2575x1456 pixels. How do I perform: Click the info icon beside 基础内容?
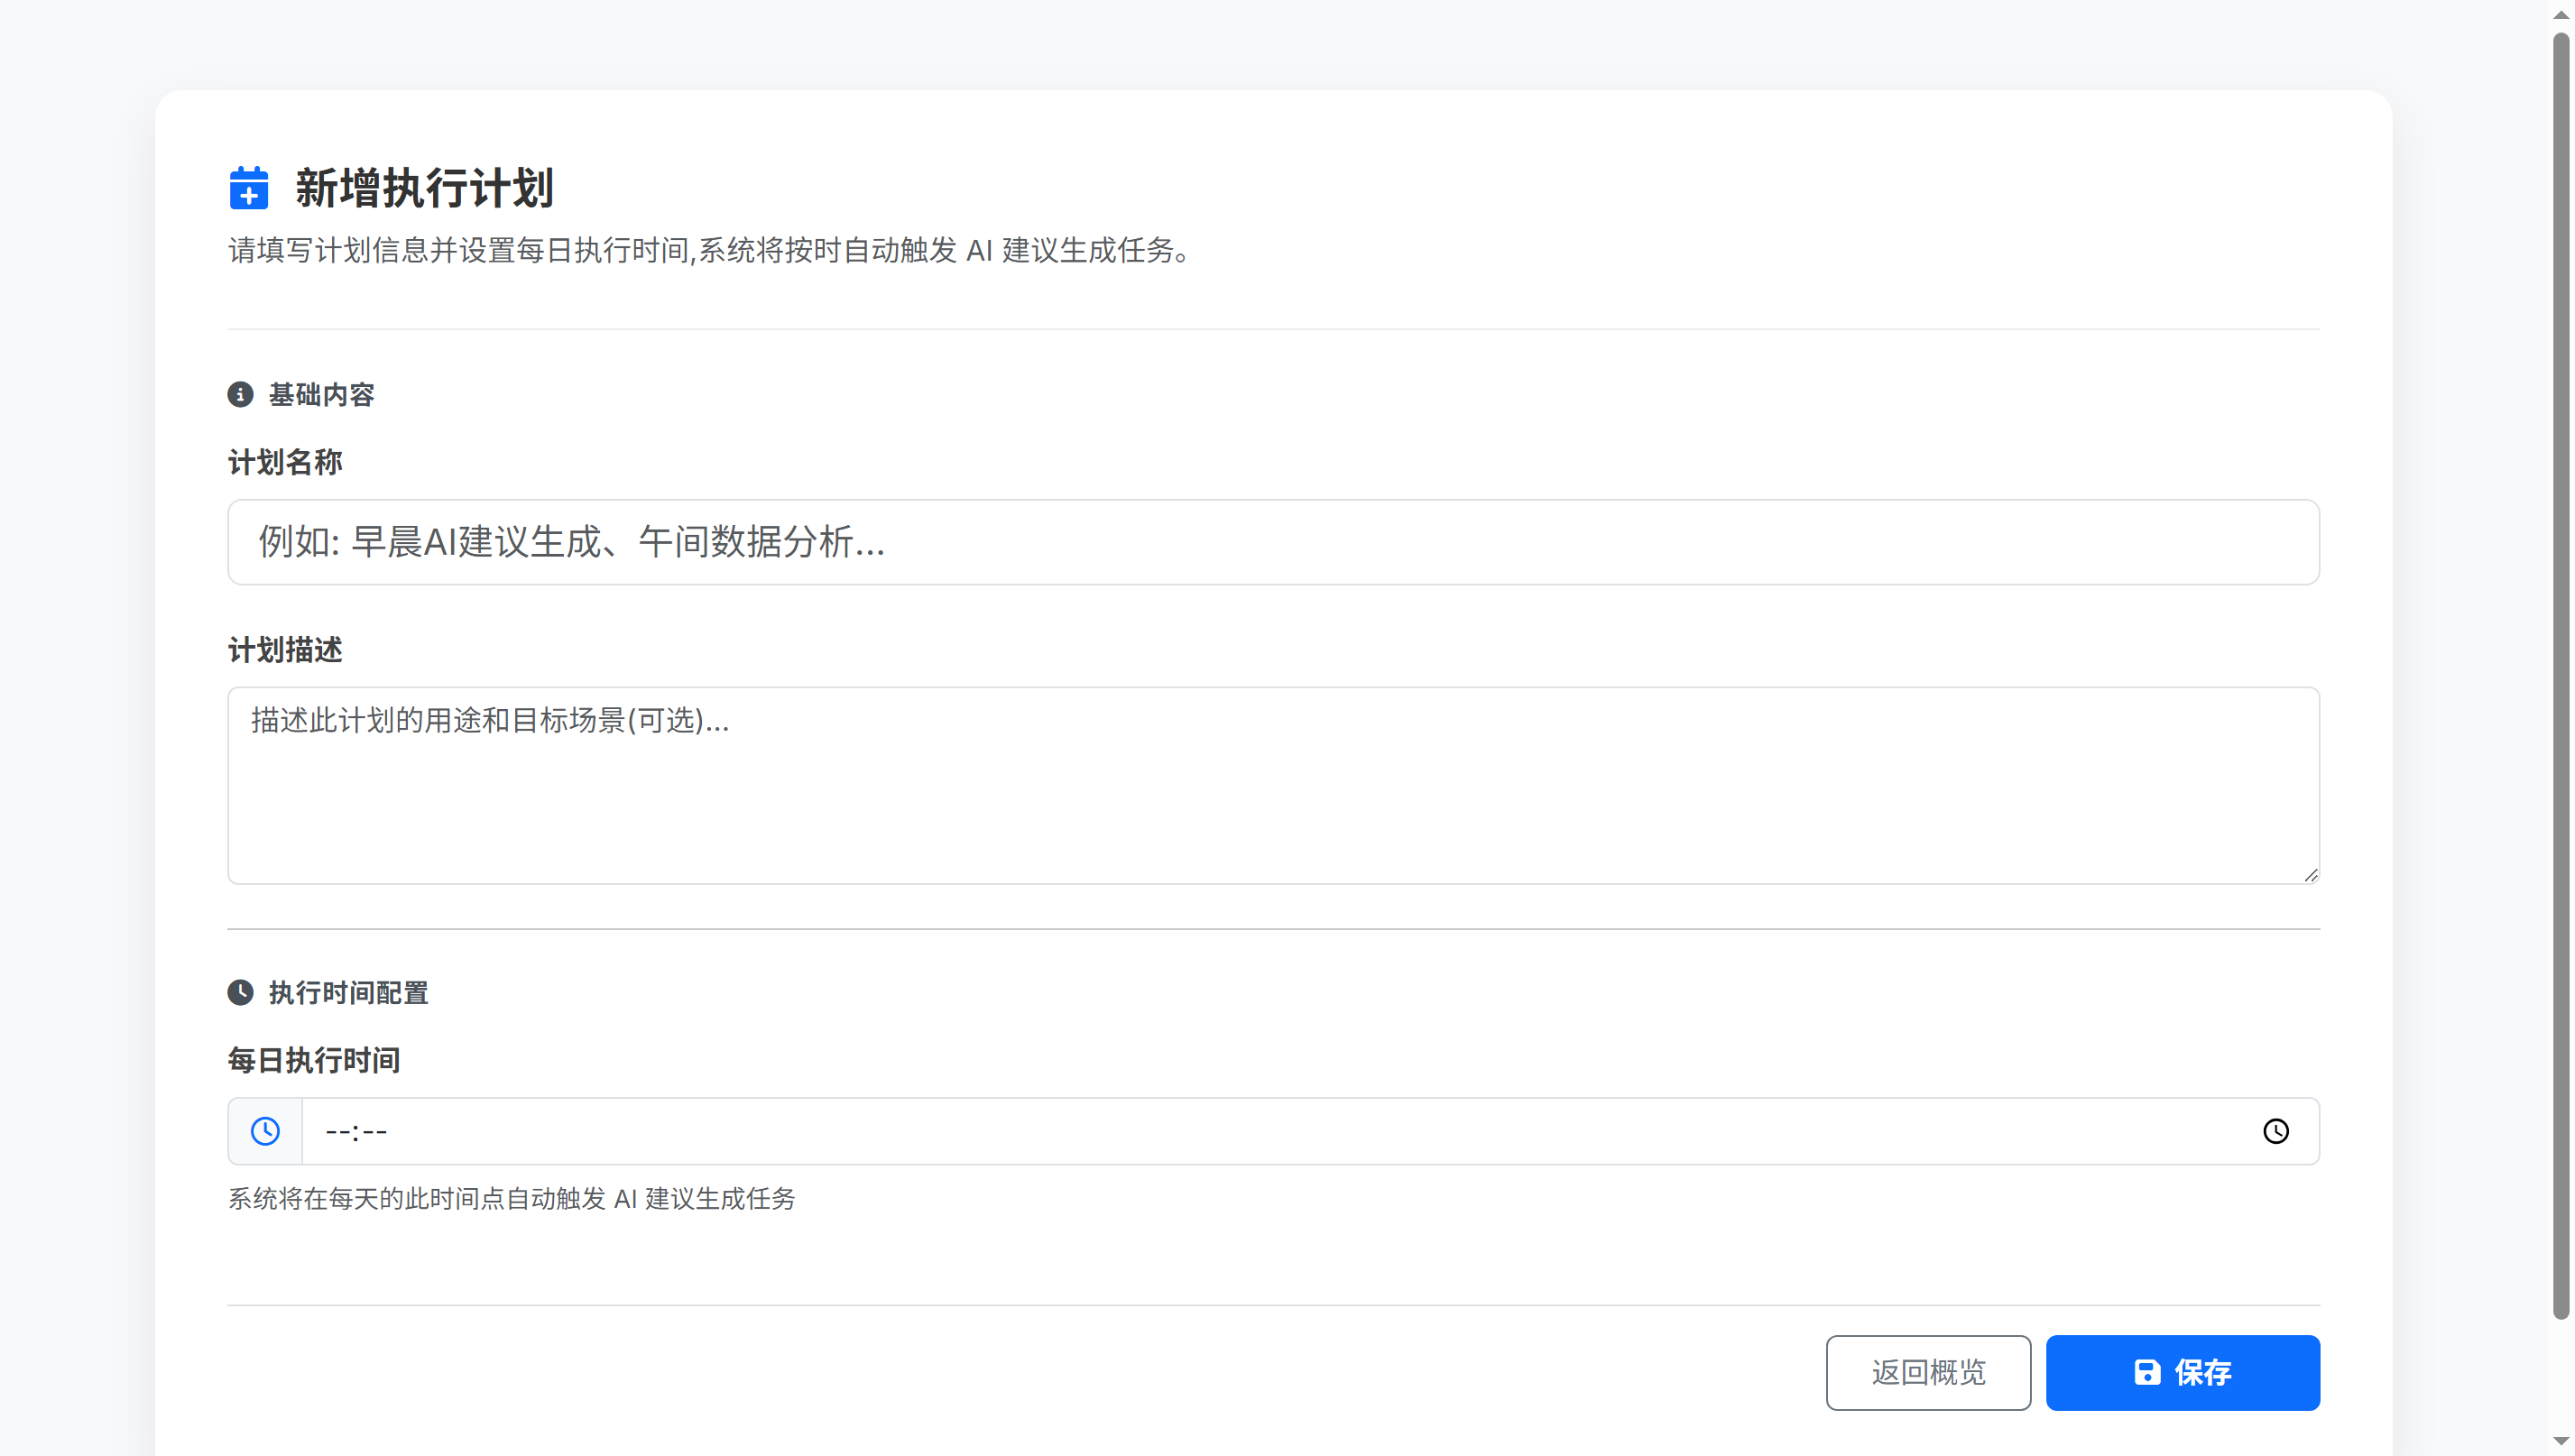(241, 395)
